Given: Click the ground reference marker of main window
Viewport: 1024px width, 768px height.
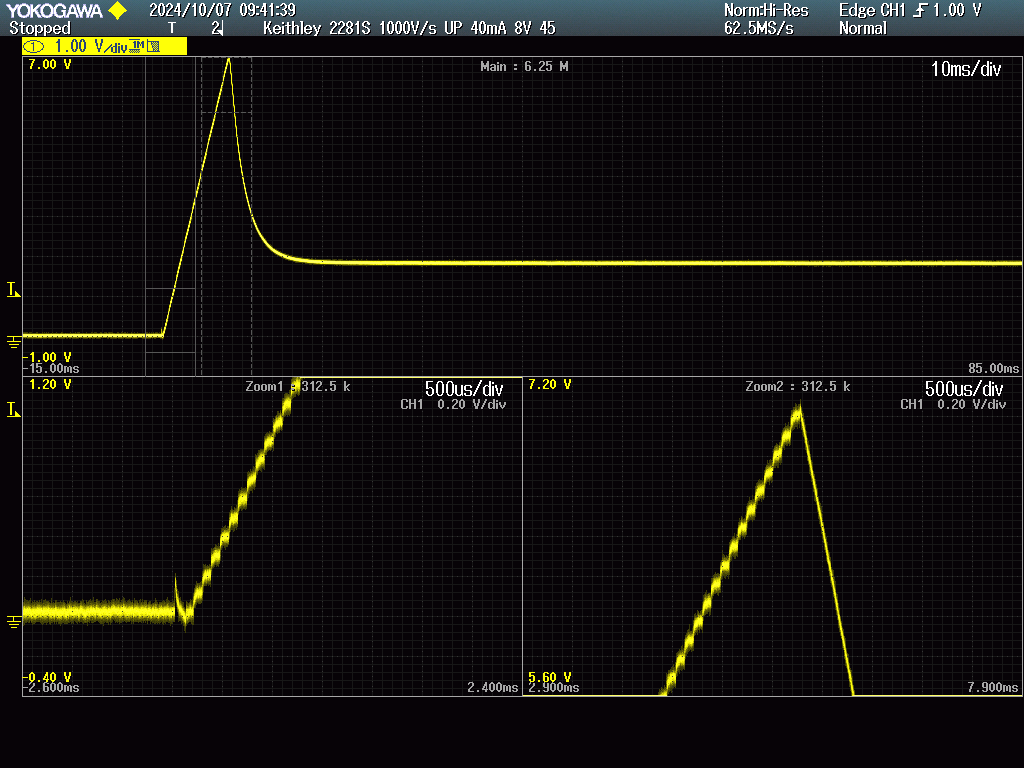Looking at the screenshot, I should [13, 342].
